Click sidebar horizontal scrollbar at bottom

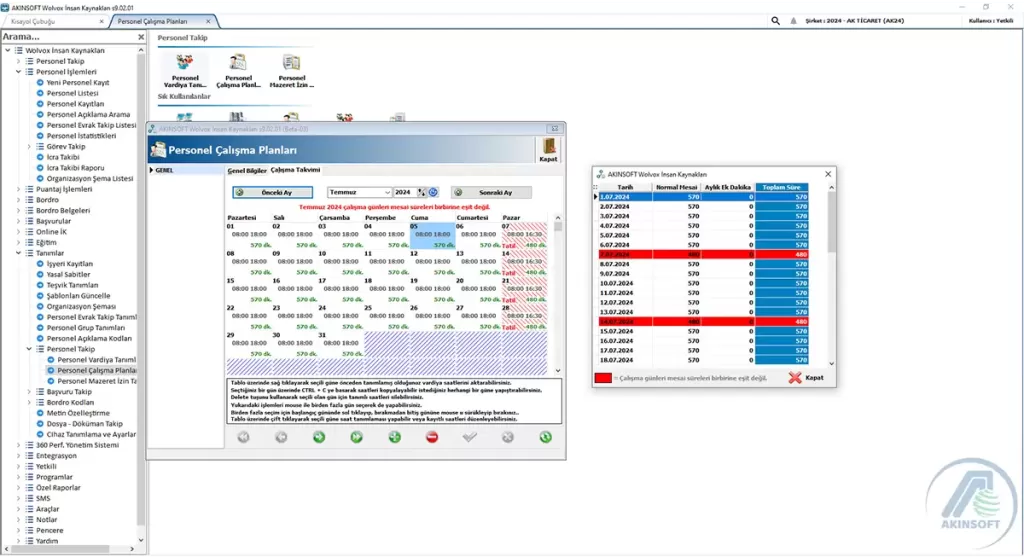click(x=69, y=549)
